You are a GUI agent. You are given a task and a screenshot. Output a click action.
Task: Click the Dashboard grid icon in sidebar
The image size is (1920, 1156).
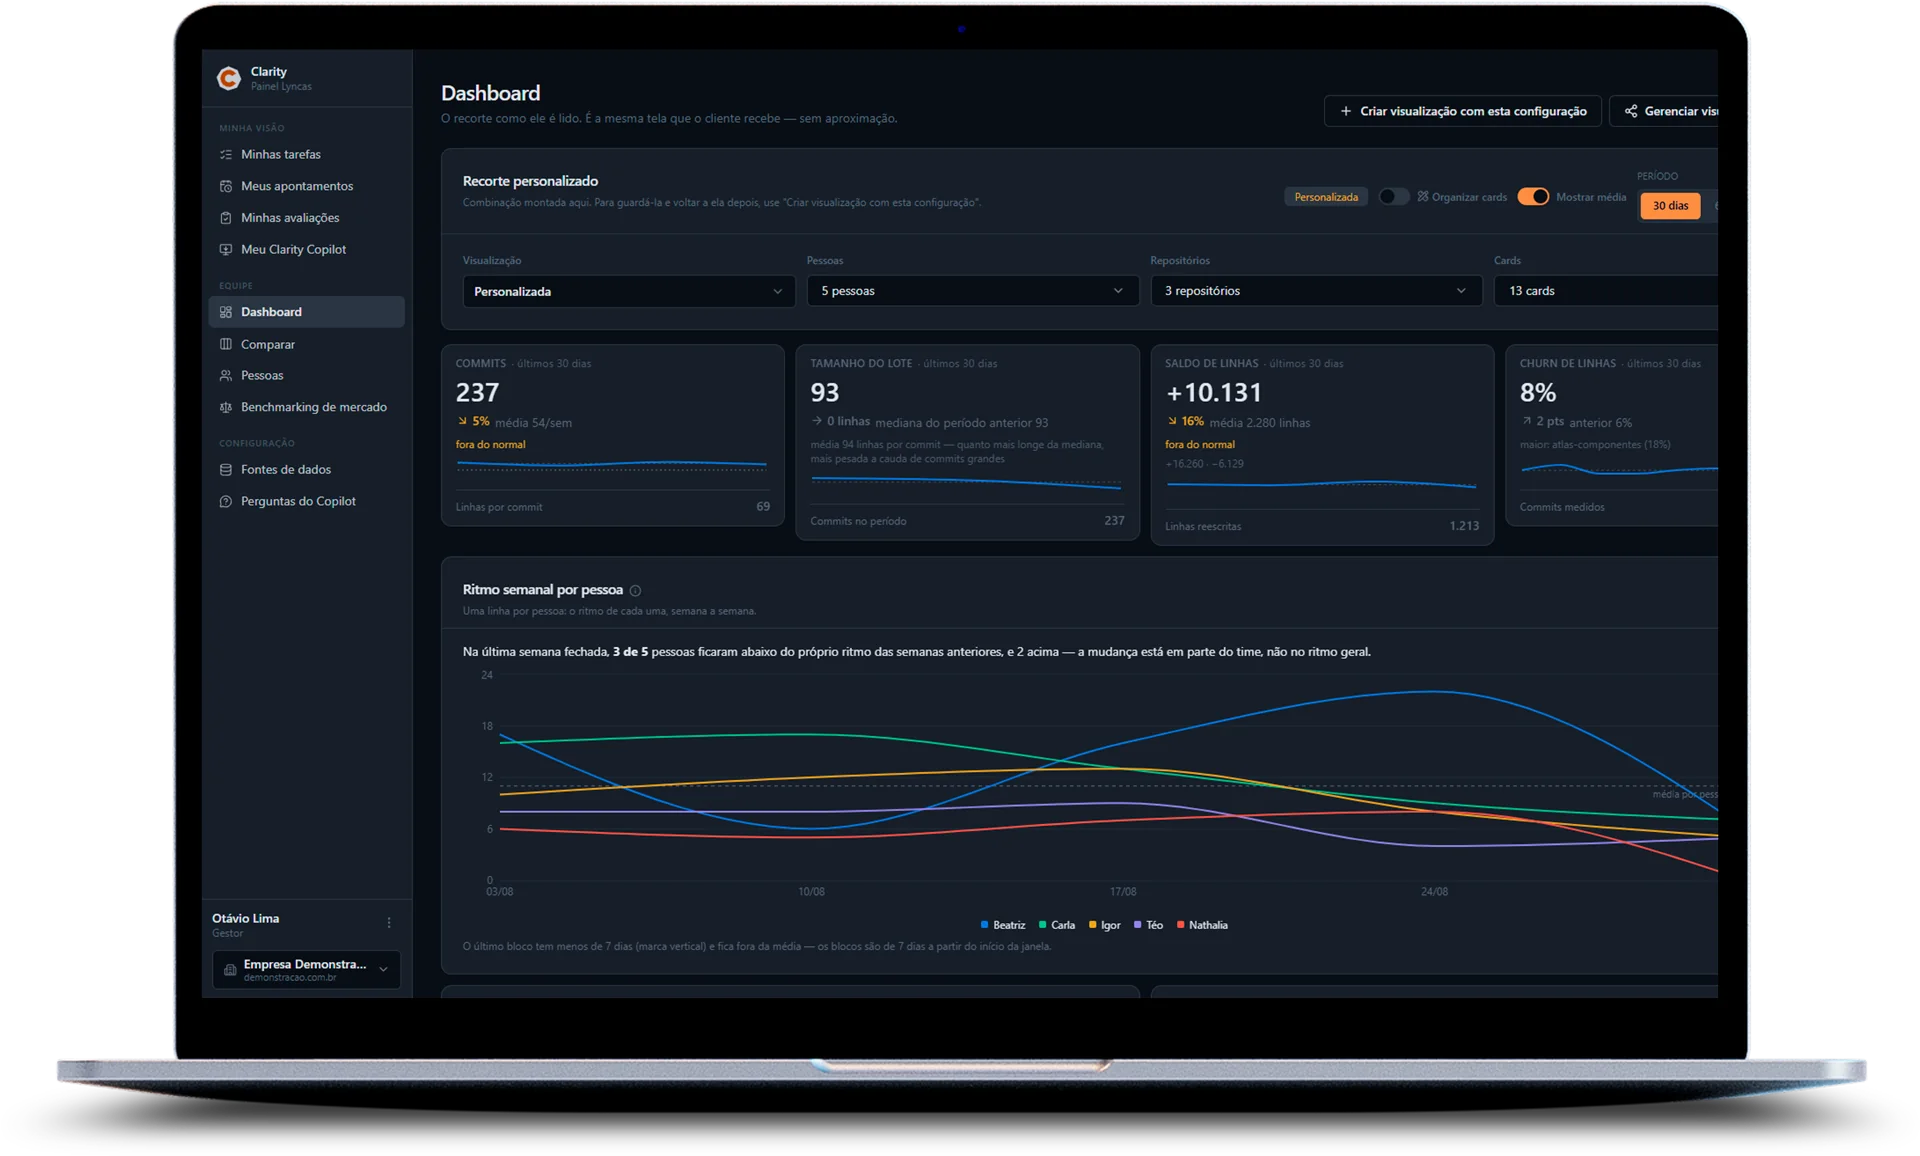coord(226,312)
